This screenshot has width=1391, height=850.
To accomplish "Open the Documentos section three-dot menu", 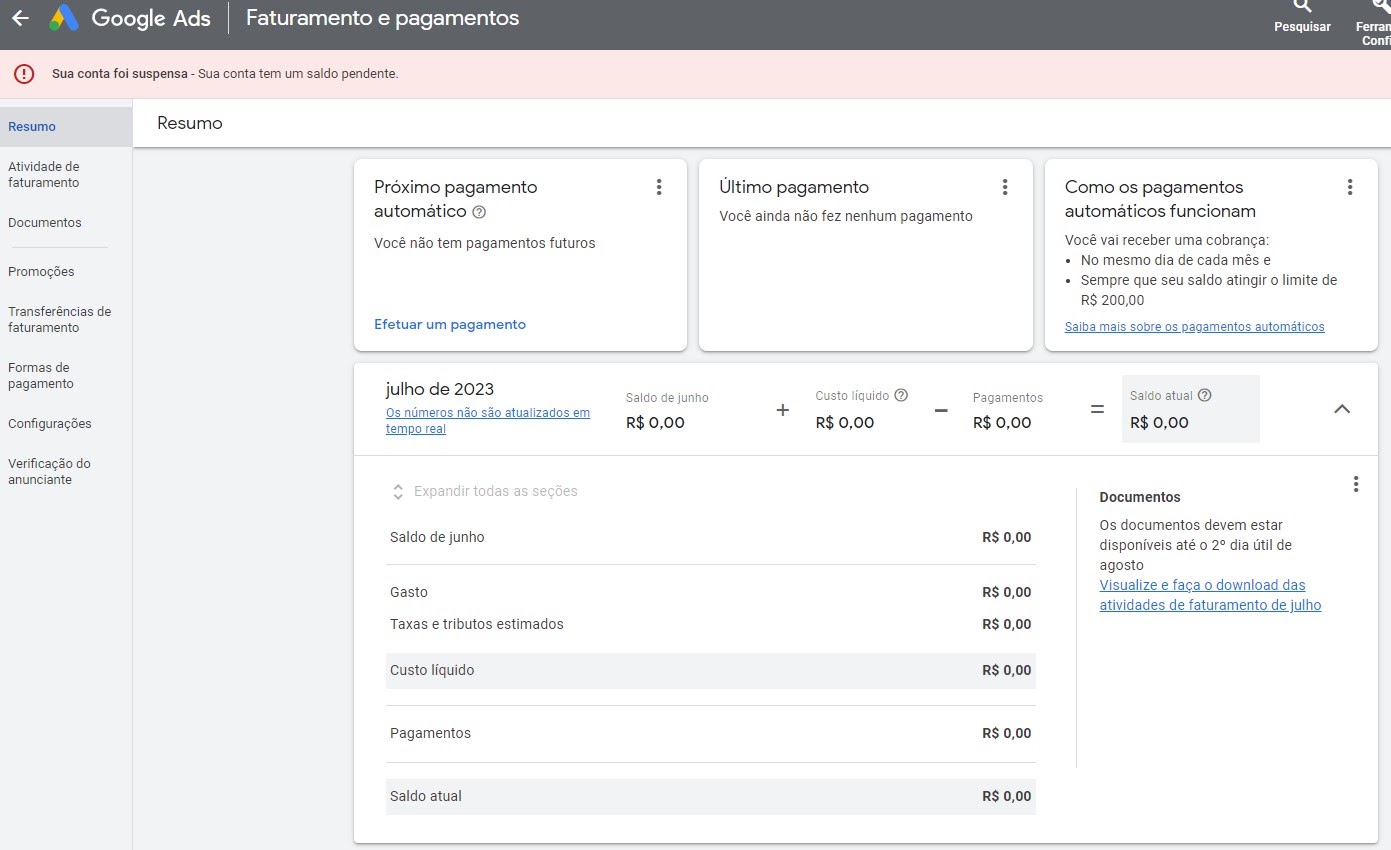I will pos(1355,484).
